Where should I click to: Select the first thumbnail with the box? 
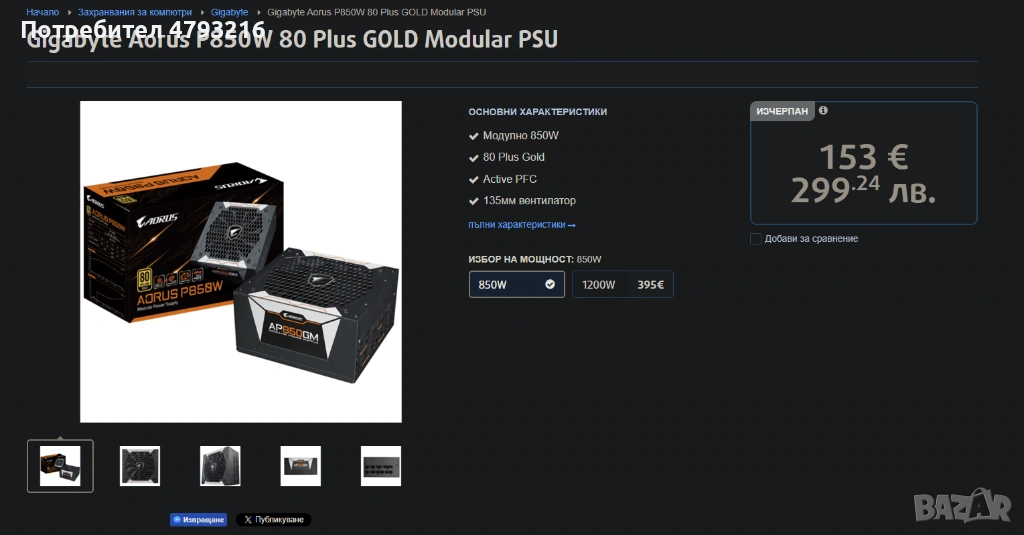tap(60, 466)
